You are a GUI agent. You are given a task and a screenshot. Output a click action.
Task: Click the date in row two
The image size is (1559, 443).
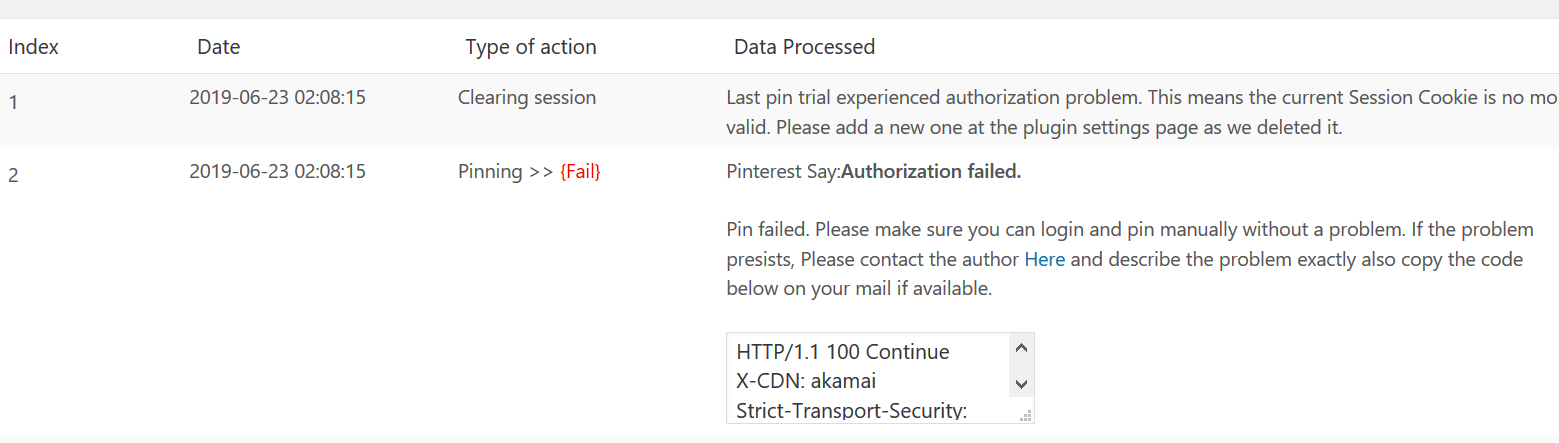pos(277,171)
